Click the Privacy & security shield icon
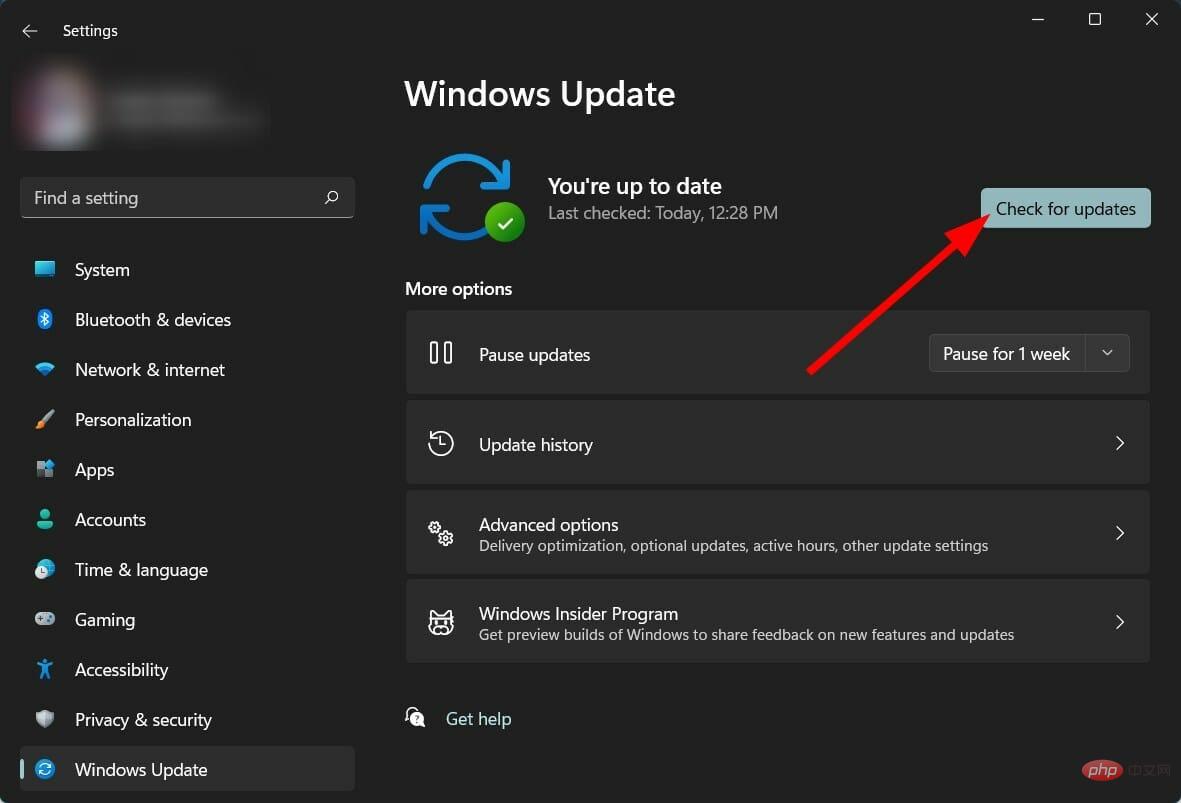 coord(45,719)
